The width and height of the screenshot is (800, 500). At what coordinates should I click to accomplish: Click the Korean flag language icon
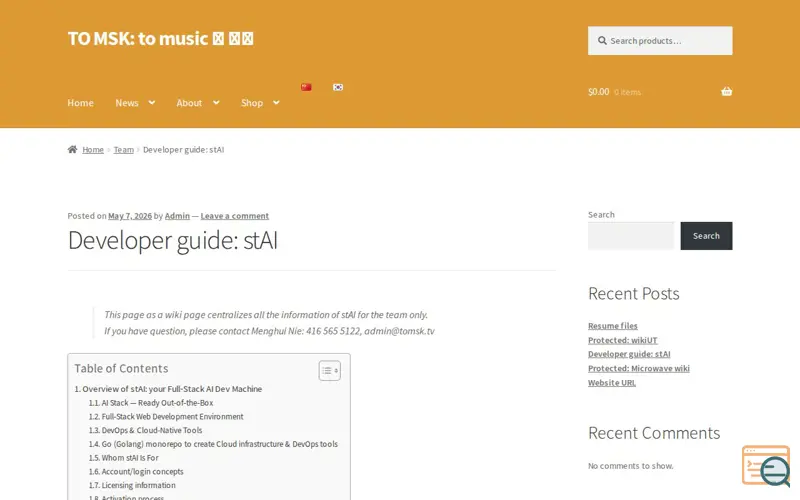(338, 87)
